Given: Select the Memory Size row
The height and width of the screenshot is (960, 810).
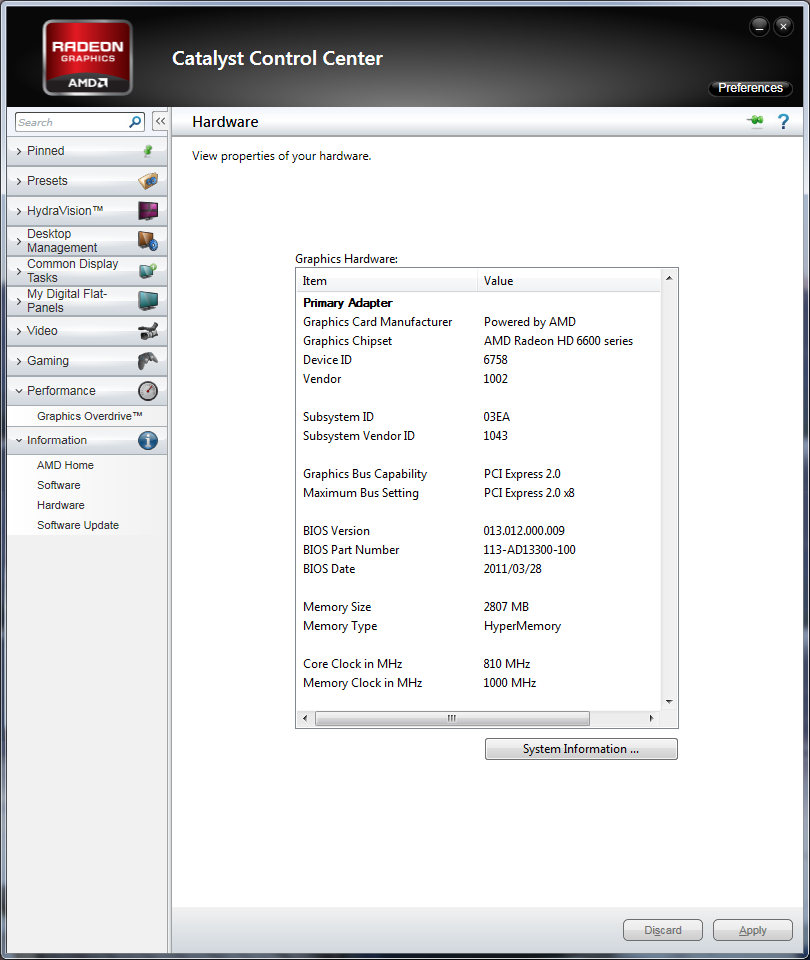Looking at the screenshot, I should (478, 607).
